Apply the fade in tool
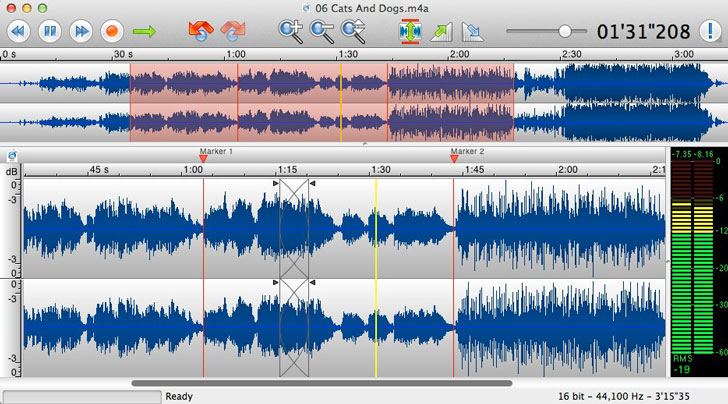The height and width of the screenshot is (404, 728). click(440, 31)
